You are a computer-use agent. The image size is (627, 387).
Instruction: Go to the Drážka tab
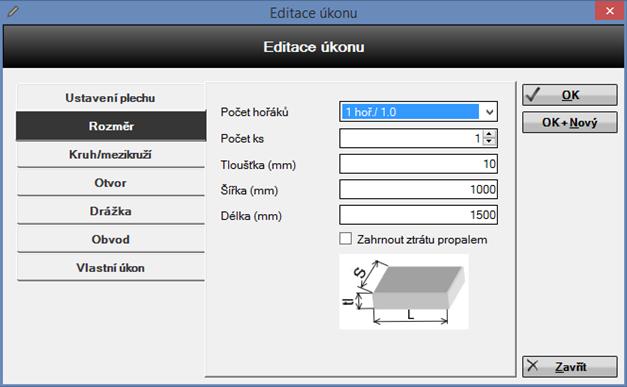tap(110, 211)
